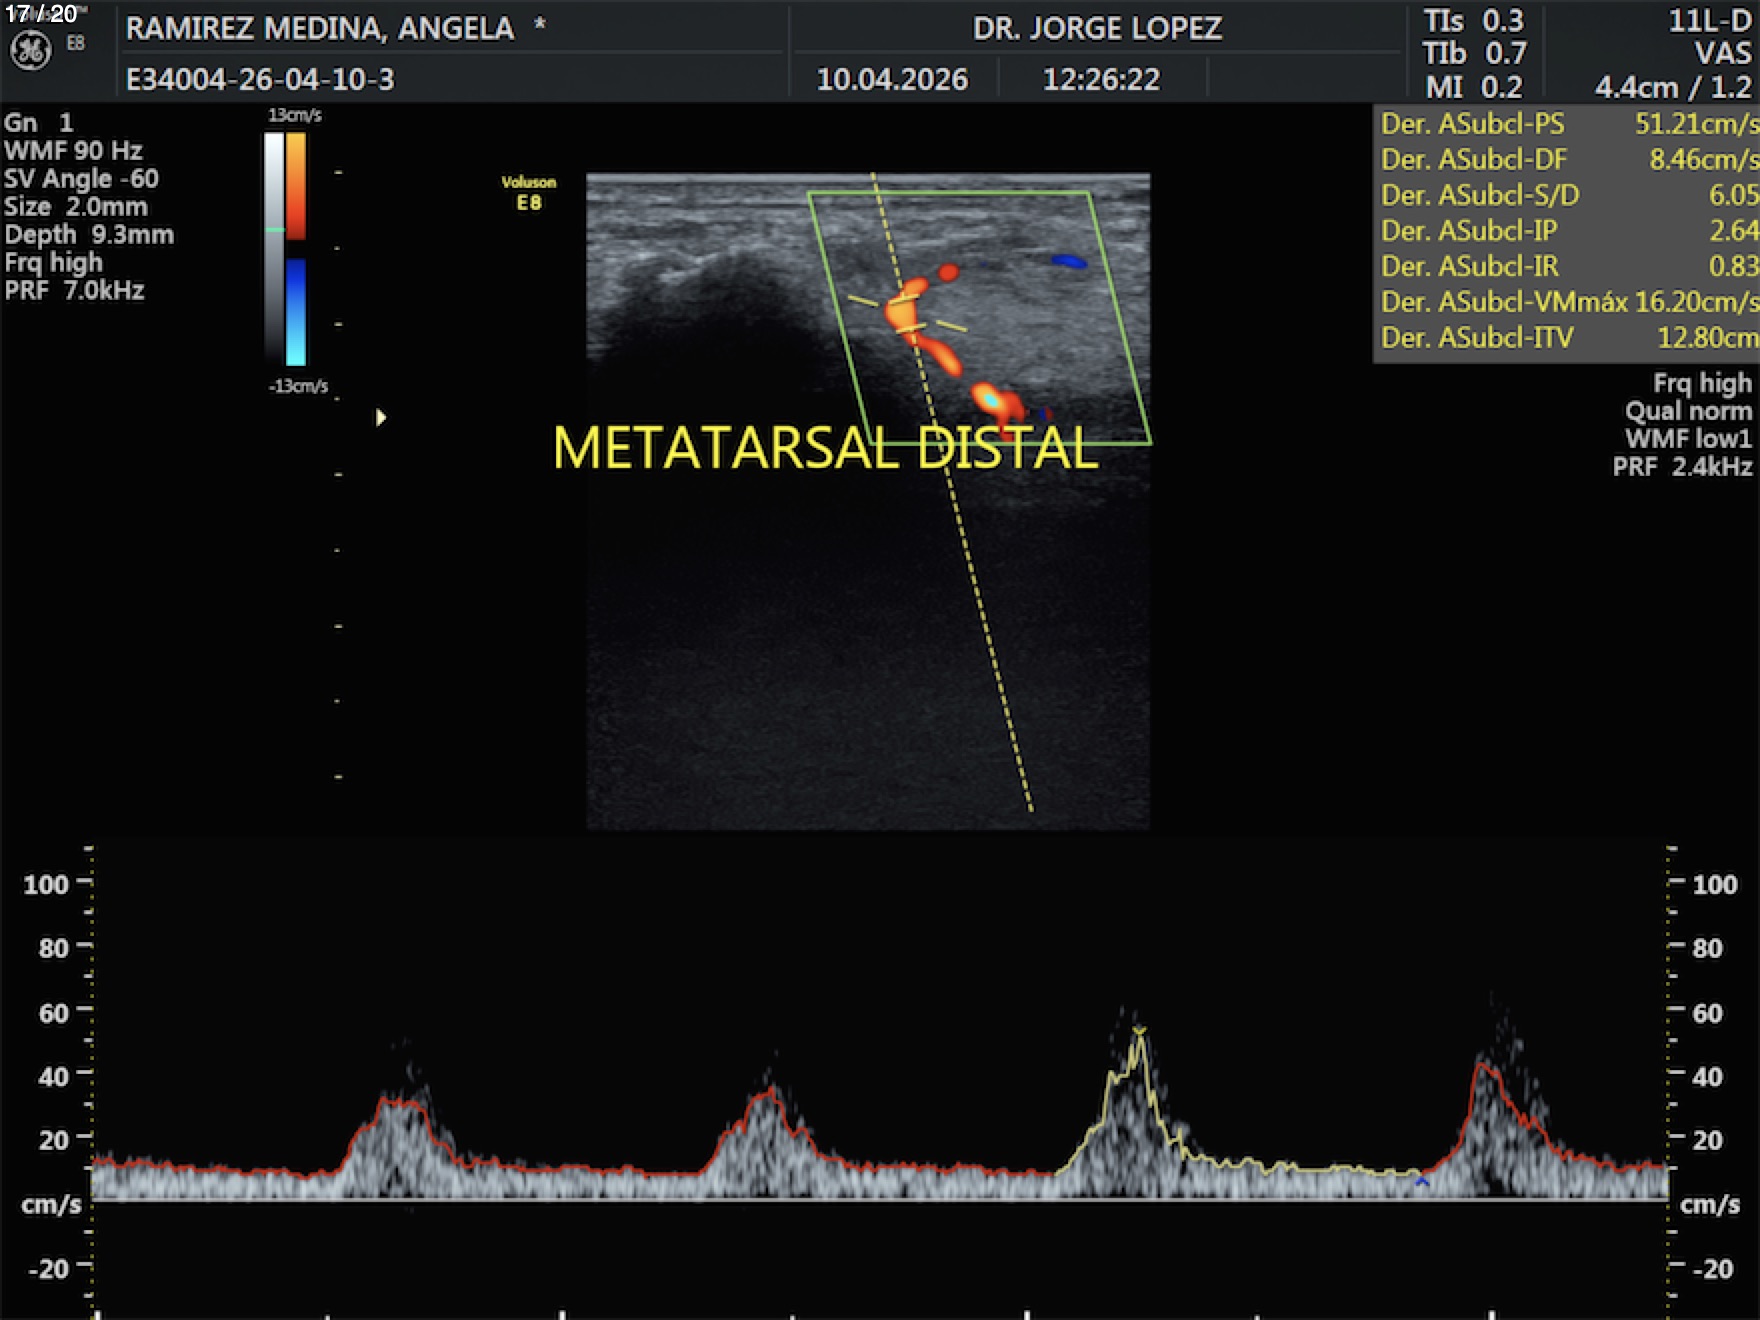Click the blue lower color scale bar
The width and height of the screenshot is (1760, 1320).
(296, 311)
